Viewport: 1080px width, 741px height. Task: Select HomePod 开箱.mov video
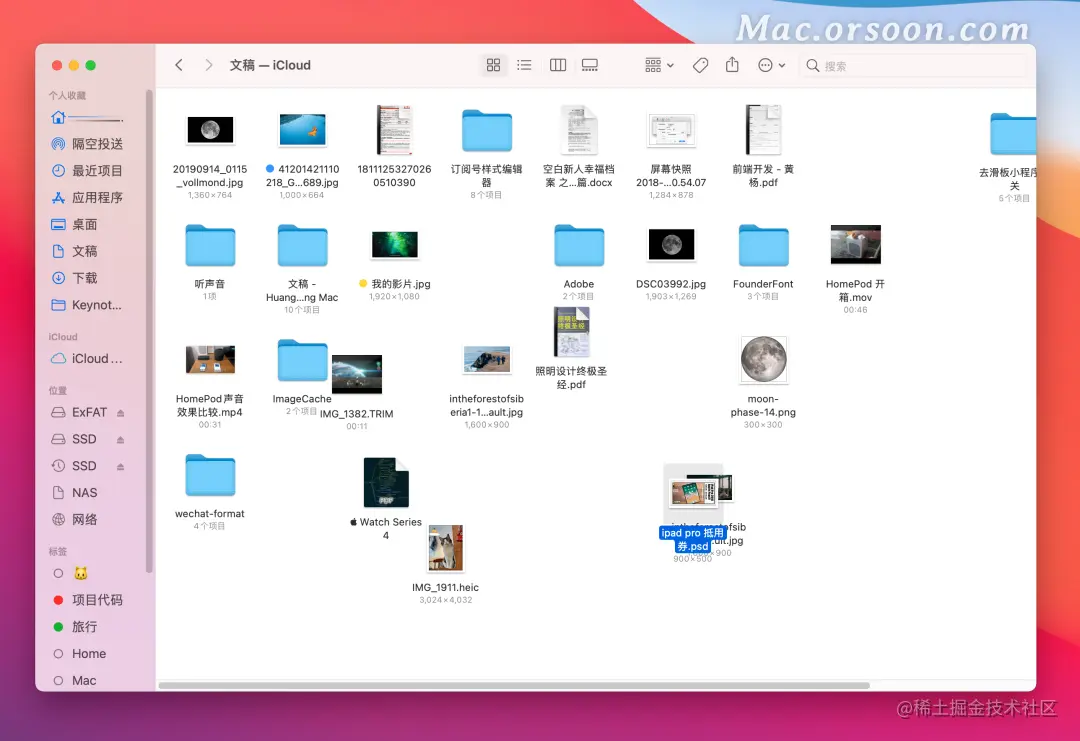tap(855, 244)
